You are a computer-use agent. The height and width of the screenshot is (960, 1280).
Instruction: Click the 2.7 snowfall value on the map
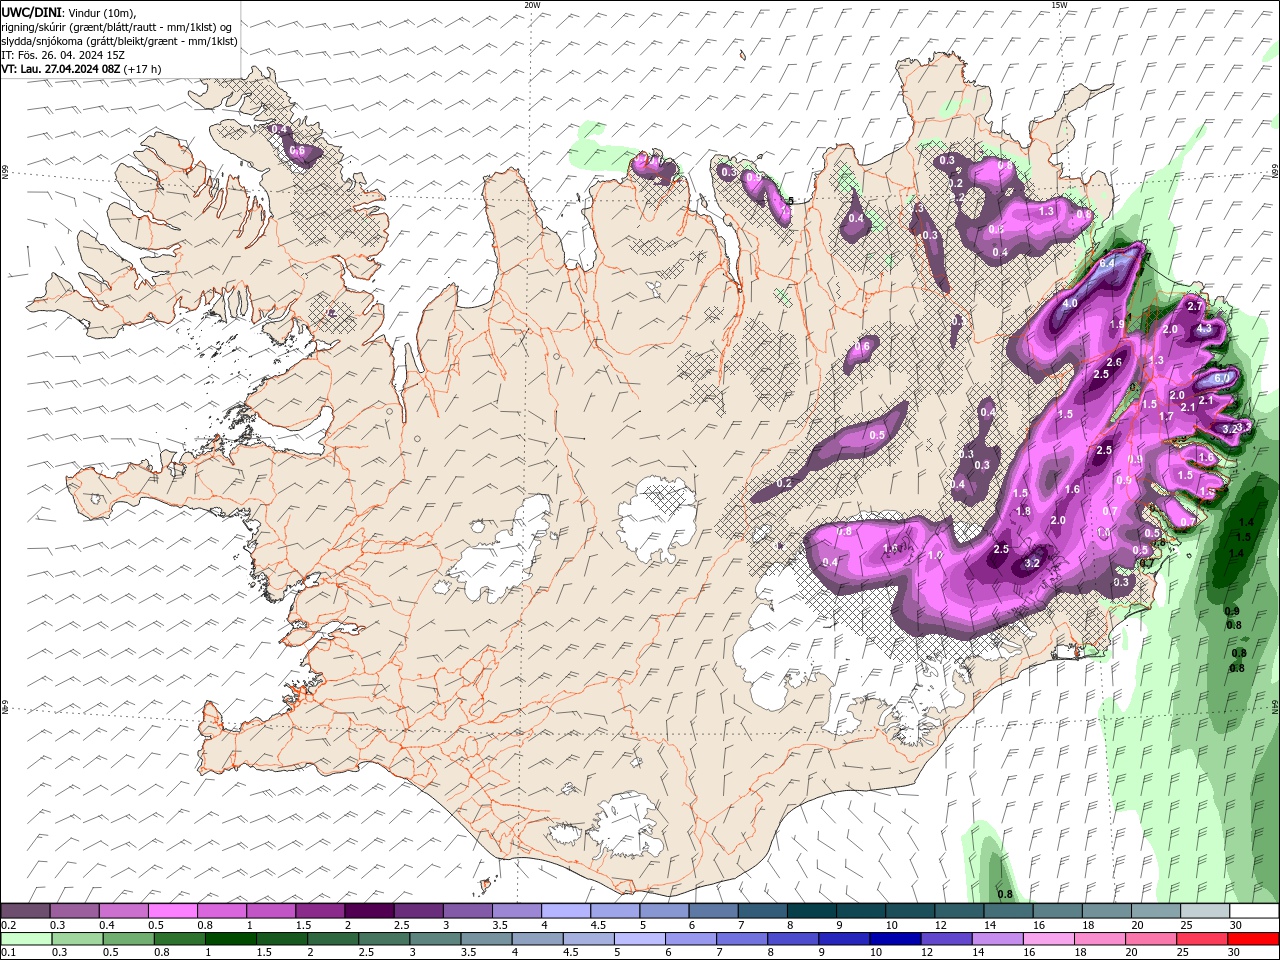coord(1194,305)
